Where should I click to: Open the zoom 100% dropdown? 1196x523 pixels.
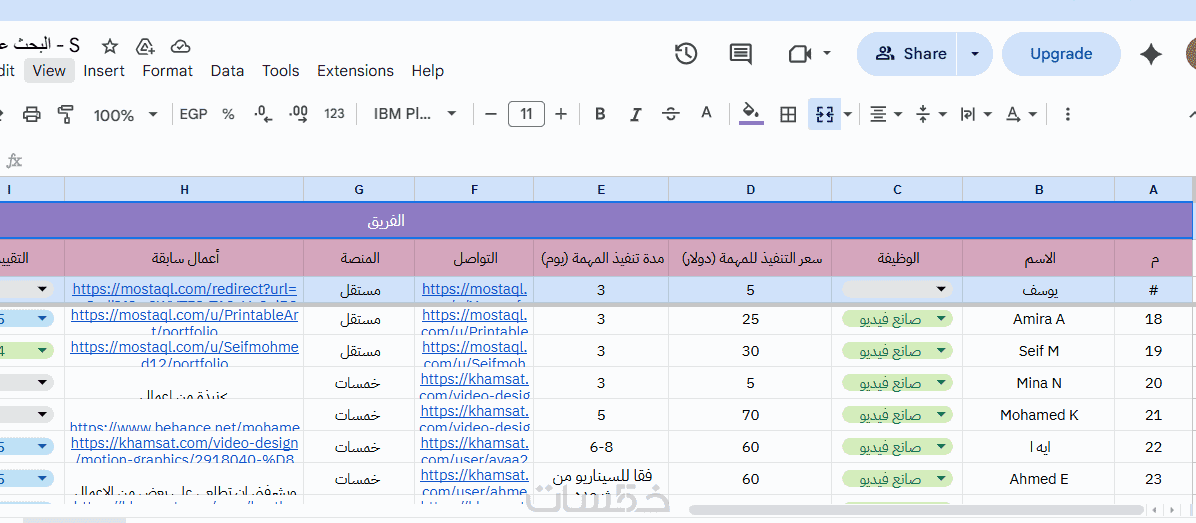click(125, 115)
